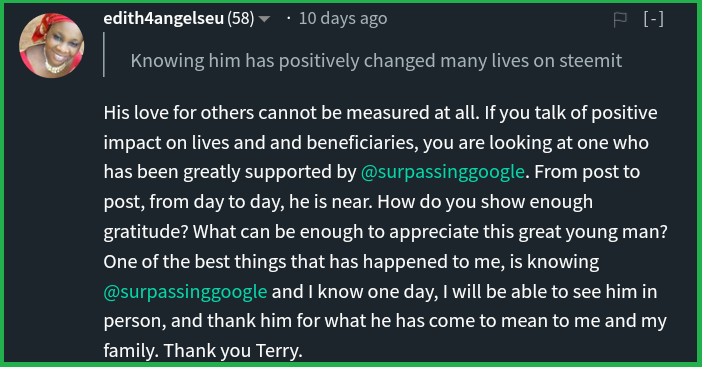Click edith4angelseu's round avatar photo

click(51, 46)
